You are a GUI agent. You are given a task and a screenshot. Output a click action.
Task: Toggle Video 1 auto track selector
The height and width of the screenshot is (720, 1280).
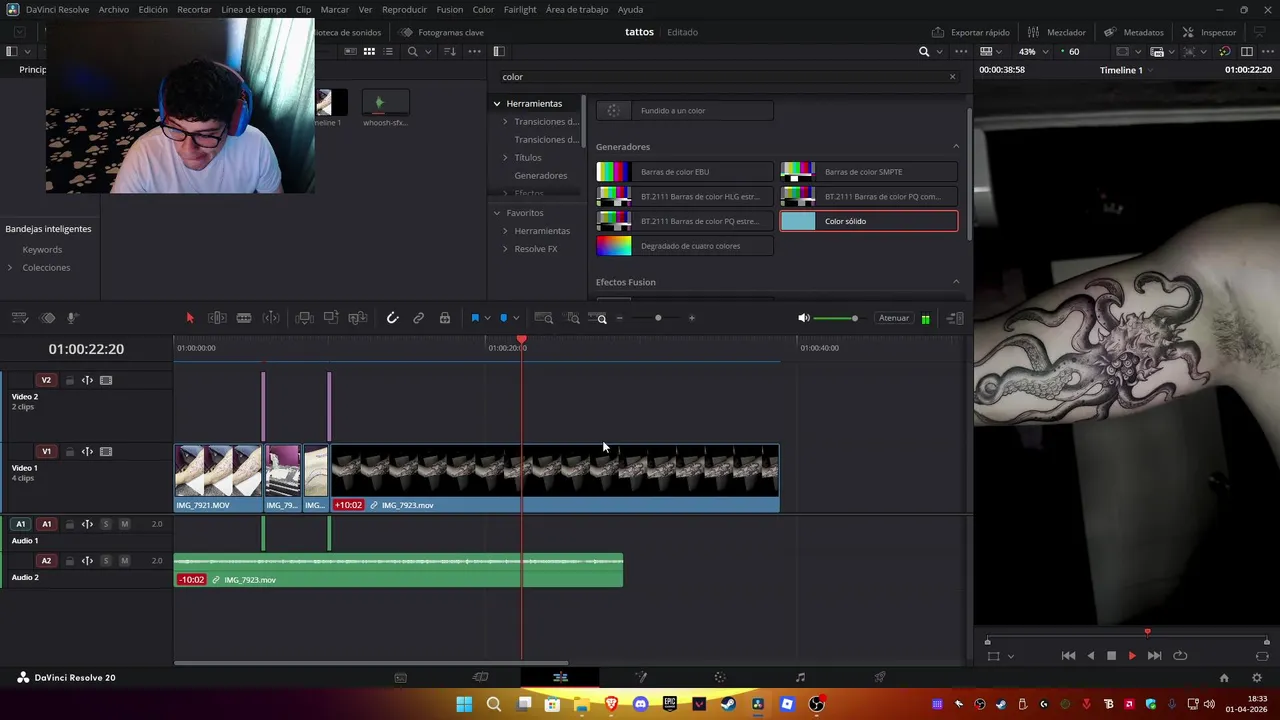pyautogui.click(x=87, y=451)
